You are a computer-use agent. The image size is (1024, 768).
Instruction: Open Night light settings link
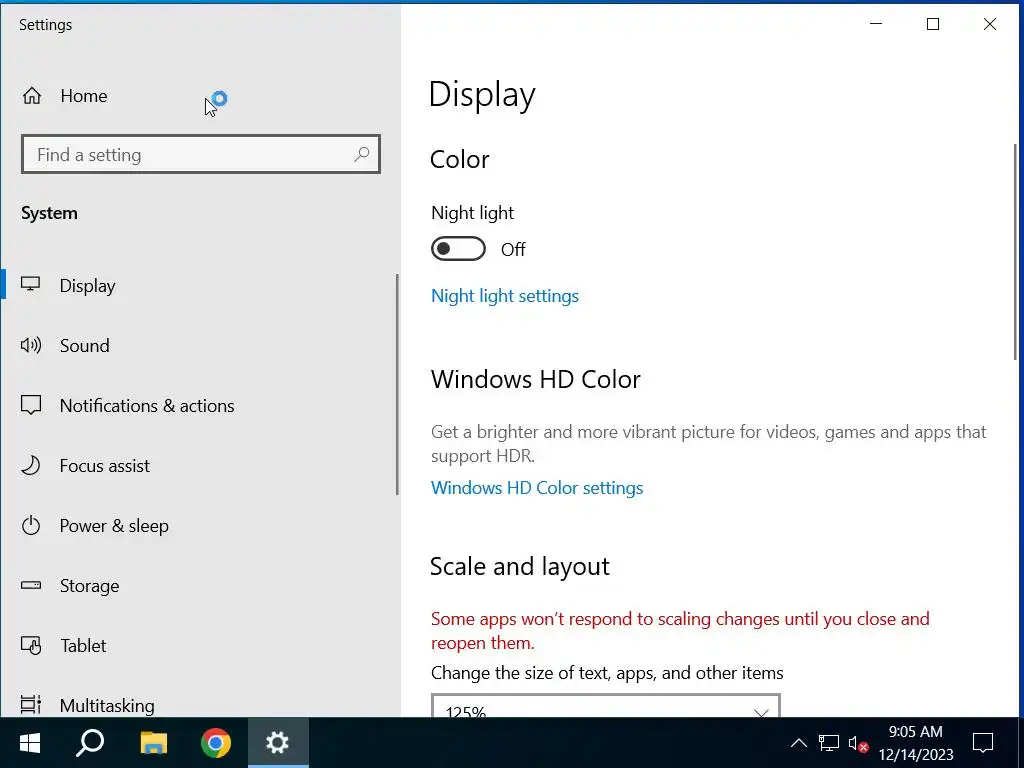[505, 296]
